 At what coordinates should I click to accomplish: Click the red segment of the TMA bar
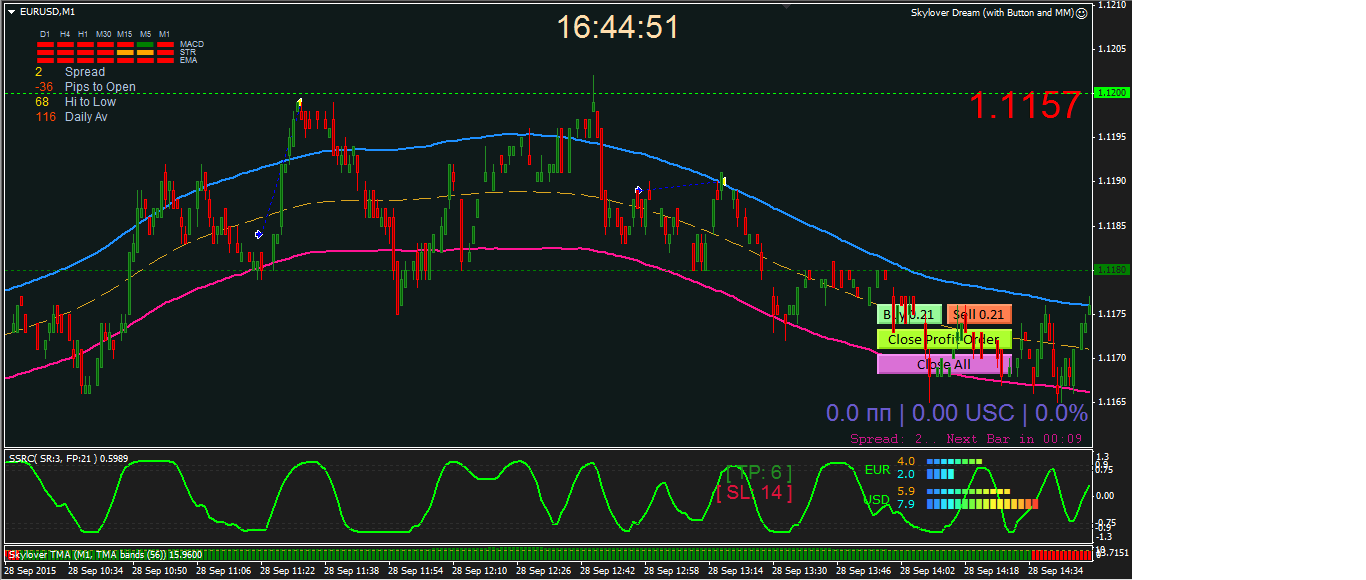(x=1060, y=554)
